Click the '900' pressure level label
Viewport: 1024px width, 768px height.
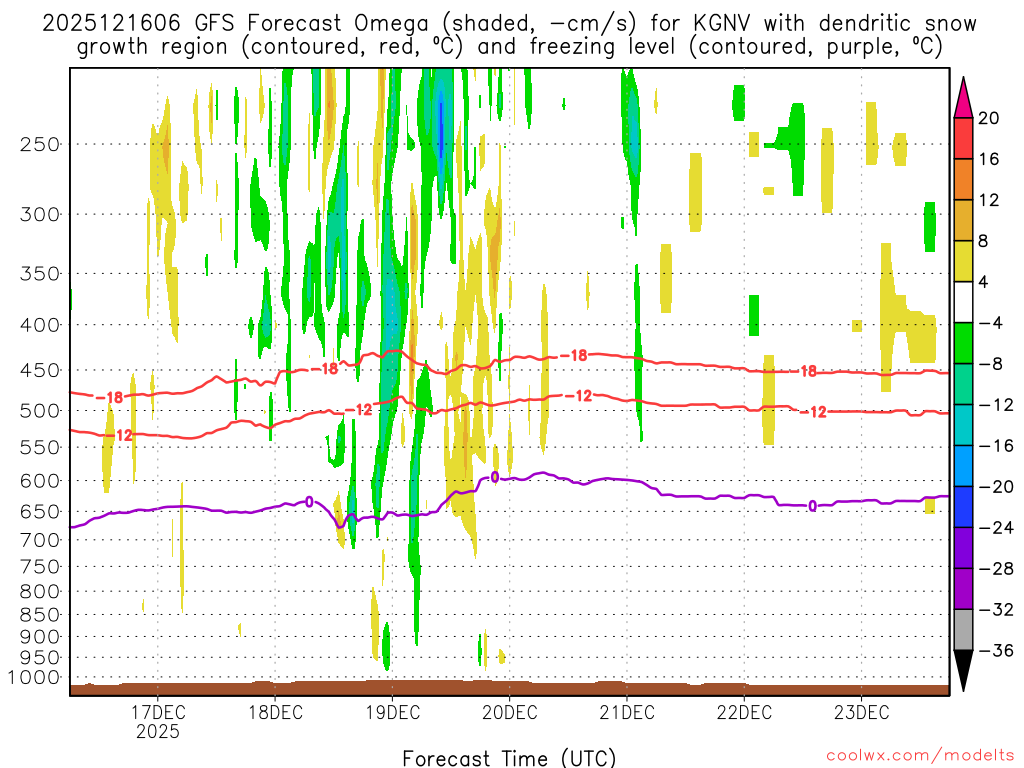(x=40, y=637)
